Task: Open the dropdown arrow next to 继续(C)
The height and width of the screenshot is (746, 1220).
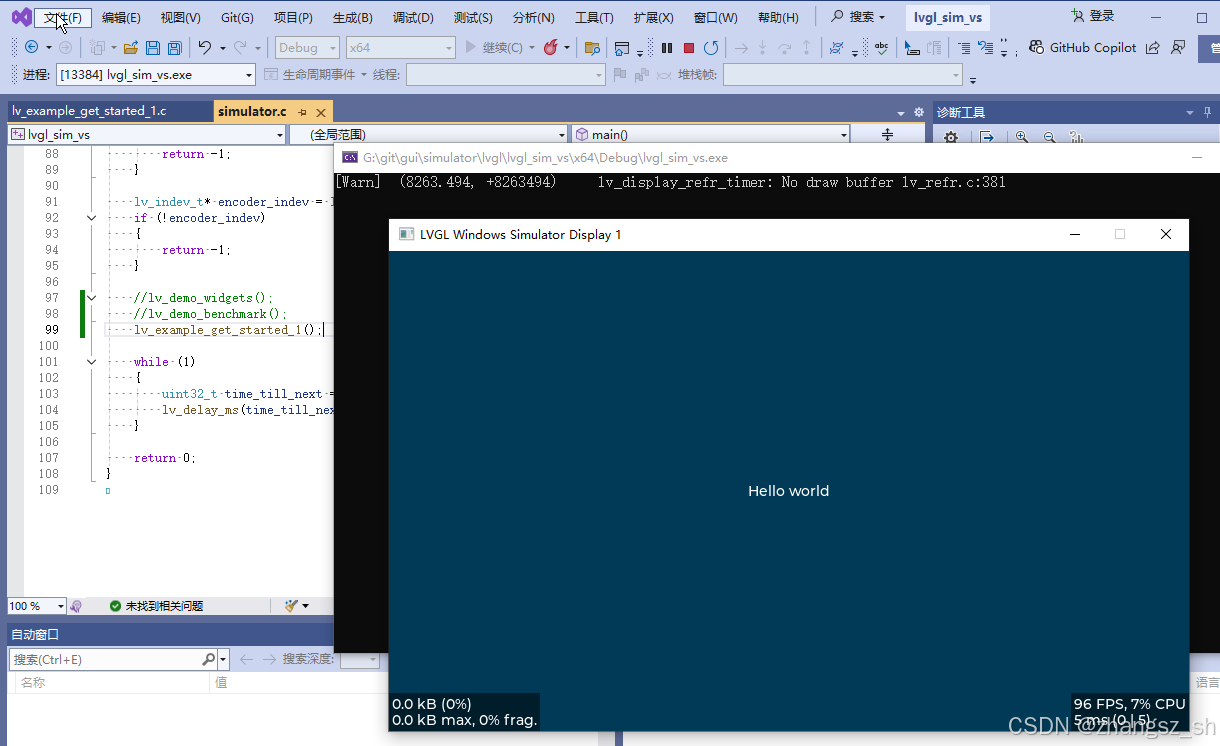Action: click(532, 48)
